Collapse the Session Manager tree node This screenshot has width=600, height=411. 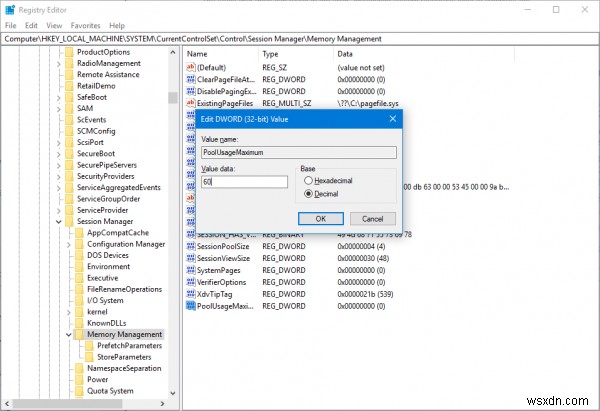click(59, 222)
